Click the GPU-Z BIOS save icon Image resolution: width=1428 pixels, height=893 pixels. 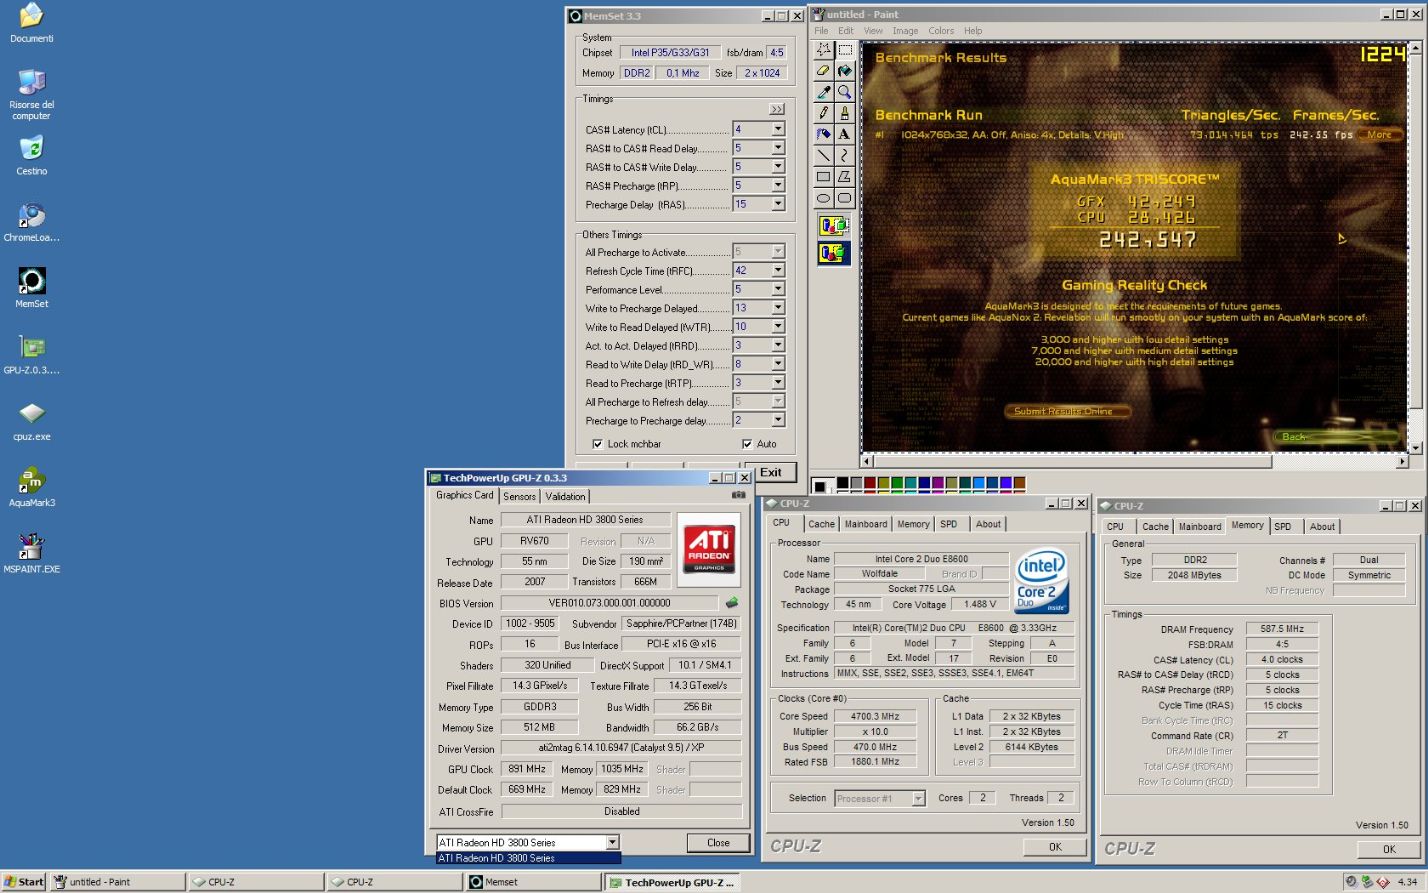point(732,603)
